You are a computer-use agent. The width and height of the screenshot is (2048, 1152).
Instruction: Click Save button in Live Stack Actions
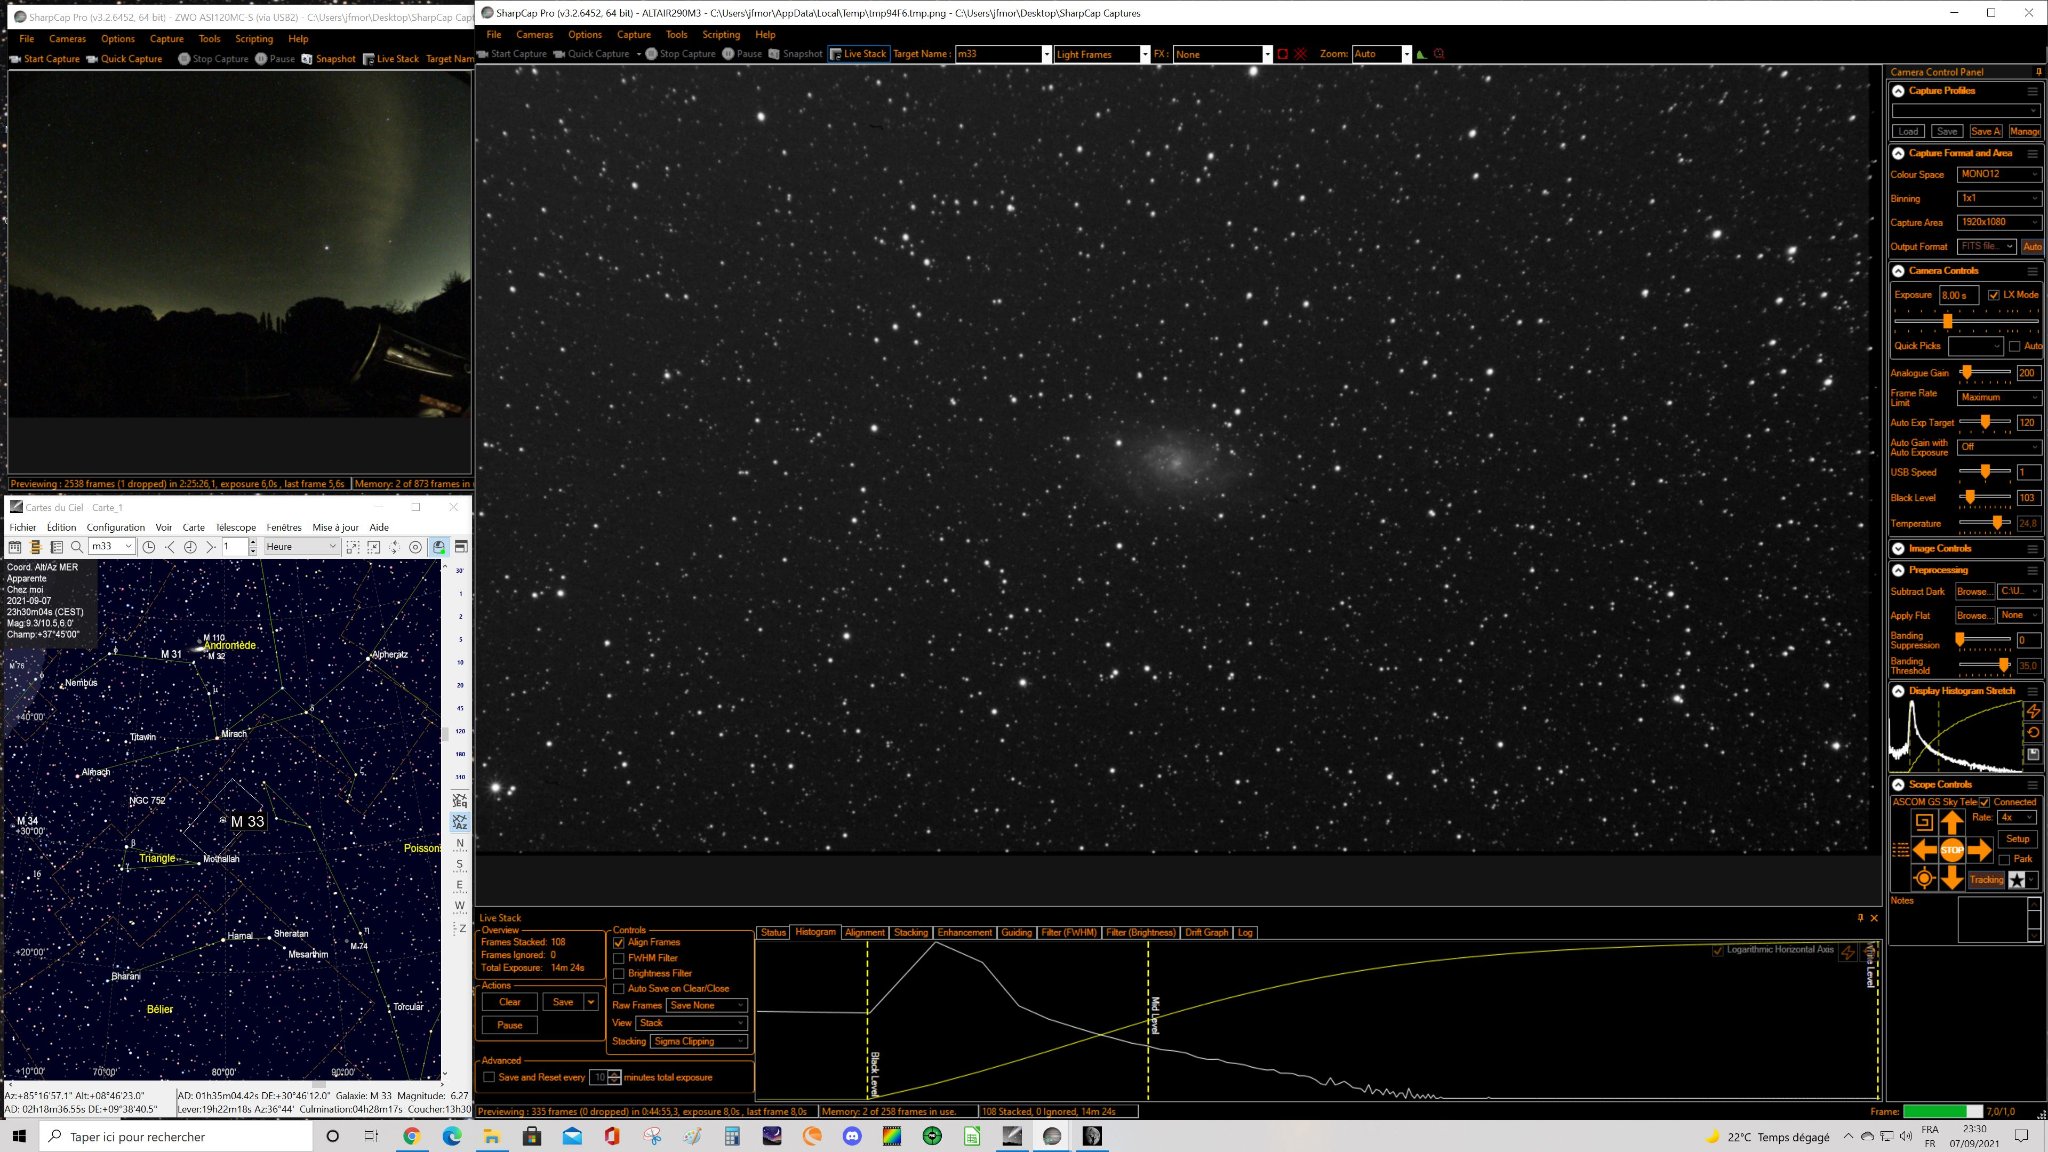tap(563, 1002)
